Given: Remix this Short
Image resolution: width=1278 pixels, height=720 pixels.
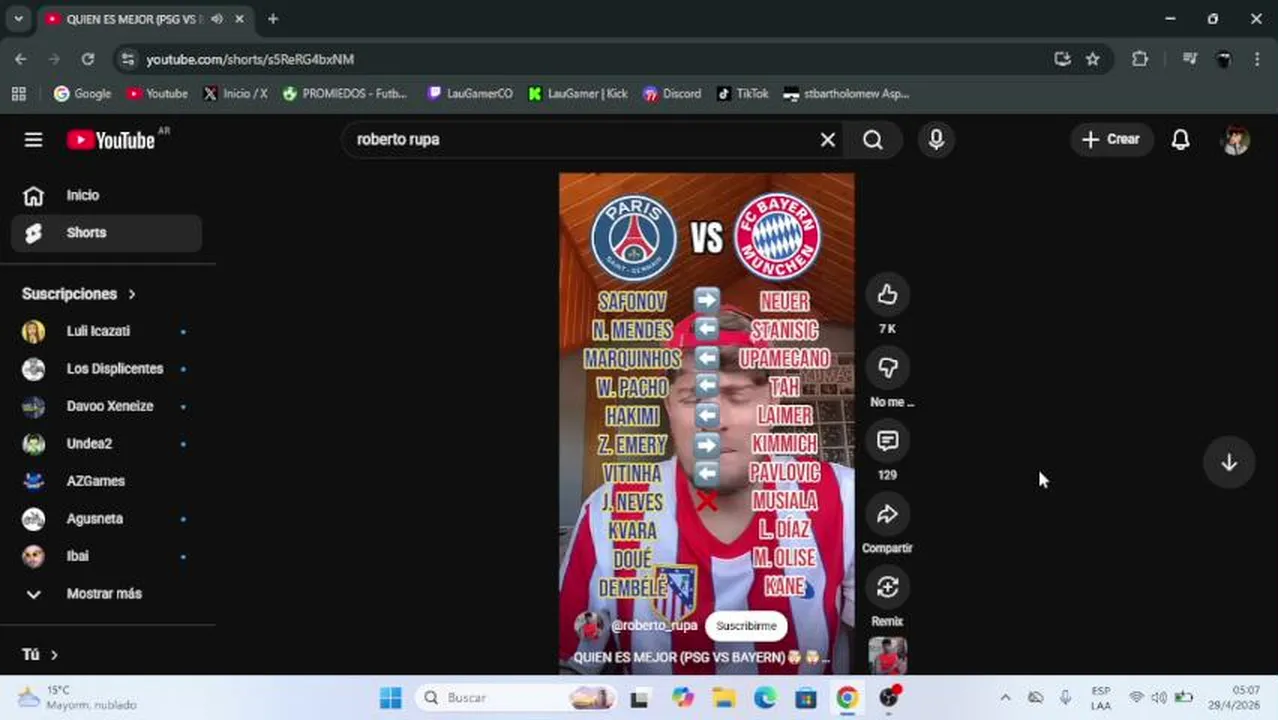Looking at the screenshot, I should [x=887, y=587].
